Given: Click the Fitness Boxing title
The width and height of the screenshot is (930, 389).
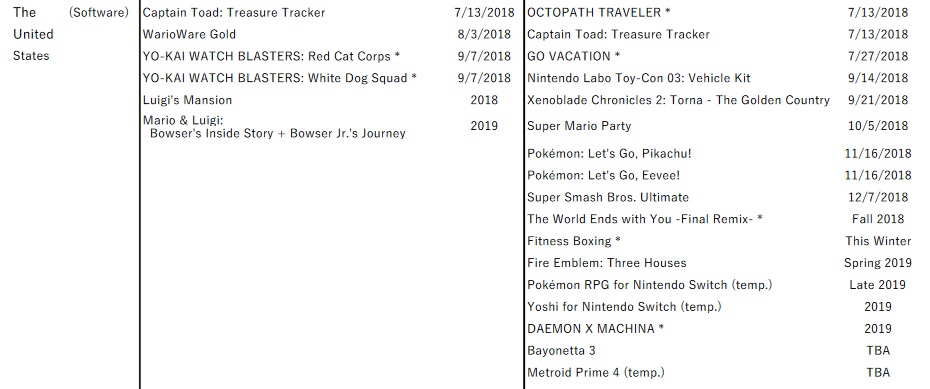Looking at the screenshot, I should pos(574,241).
